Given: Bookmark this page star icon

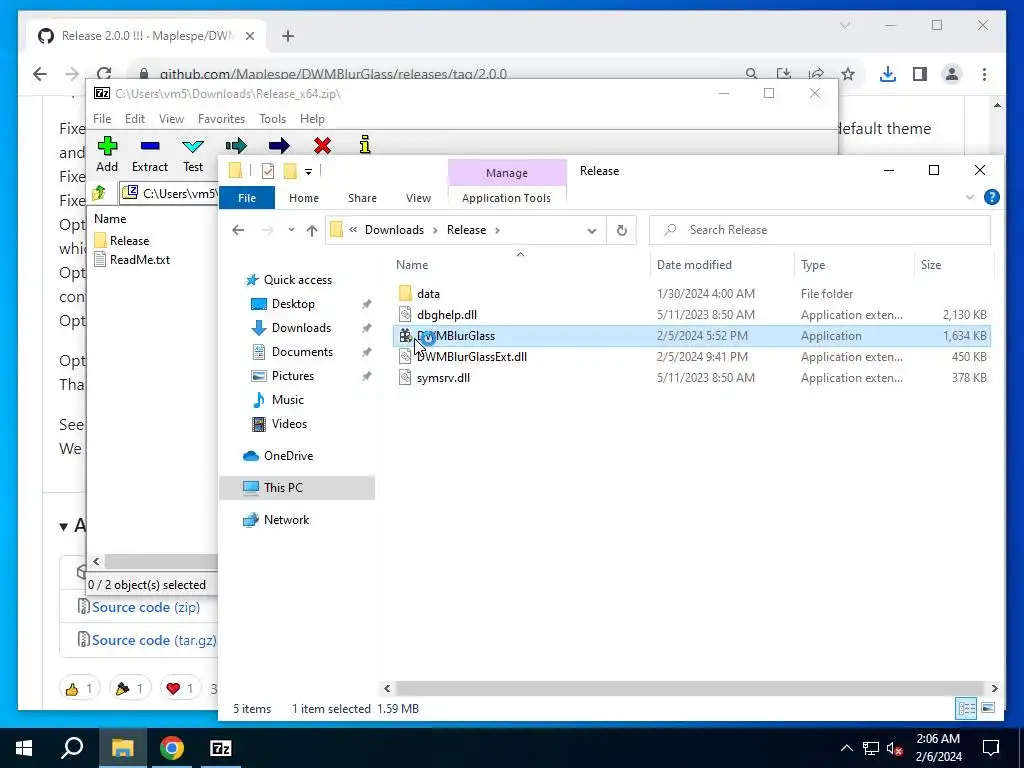Looking at the screenshot, I should [848, 74].
